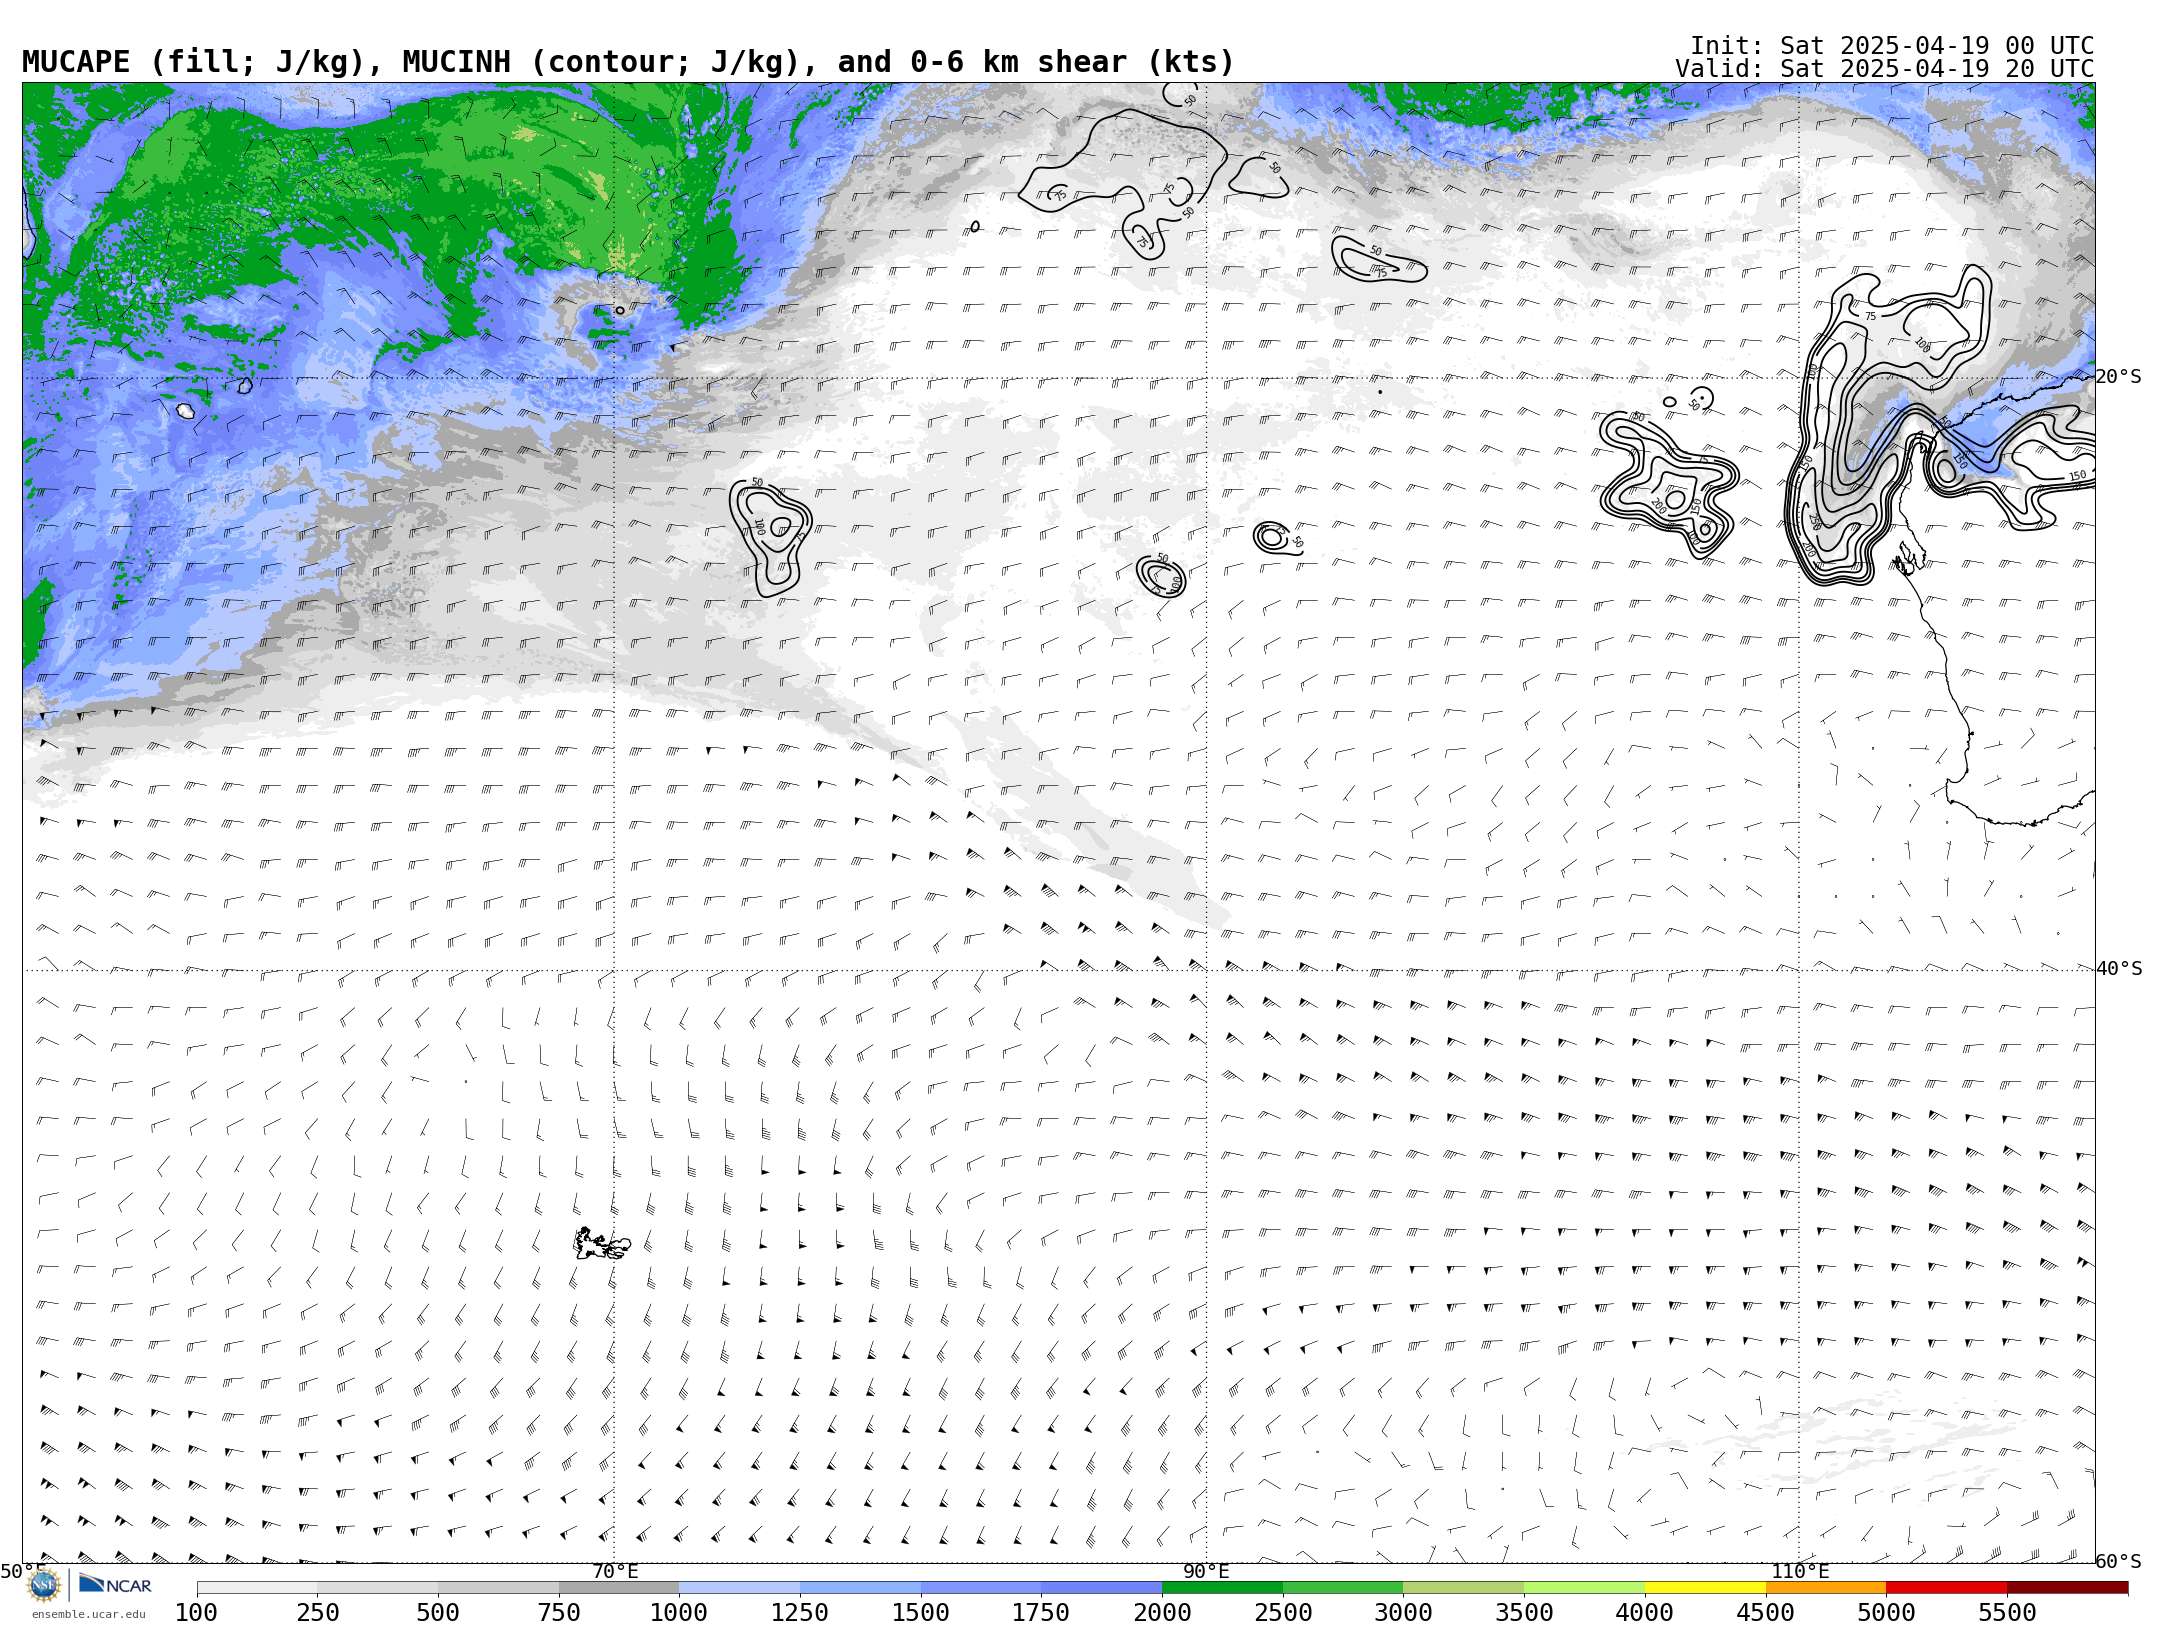Click the ensemble.ucar.edu text
The image size is (2160, 1626).
tap(88, 1614)
